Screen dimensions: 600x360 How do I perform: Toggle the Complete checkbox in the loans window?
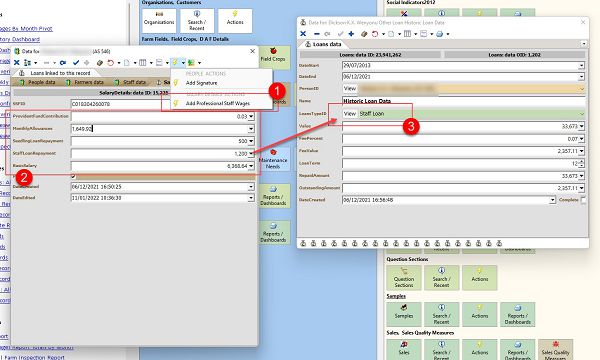[x=584, y=200]
